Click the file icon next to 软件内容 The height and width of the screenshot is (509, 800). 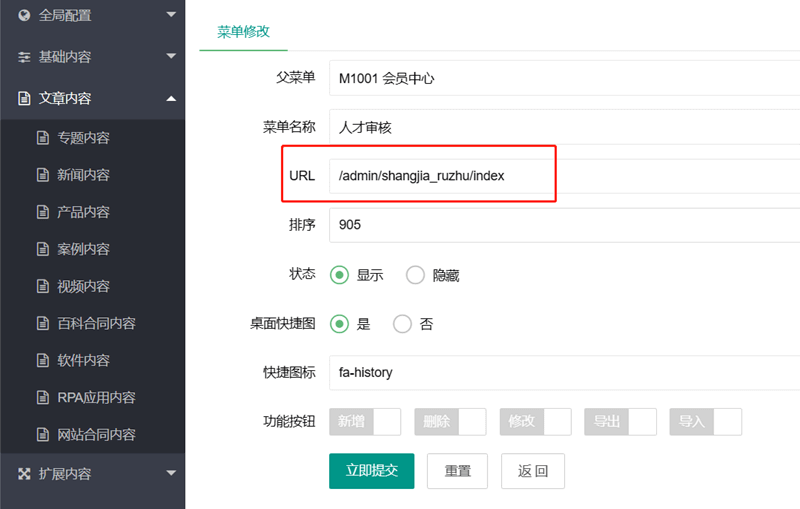(x=43, y=360)
